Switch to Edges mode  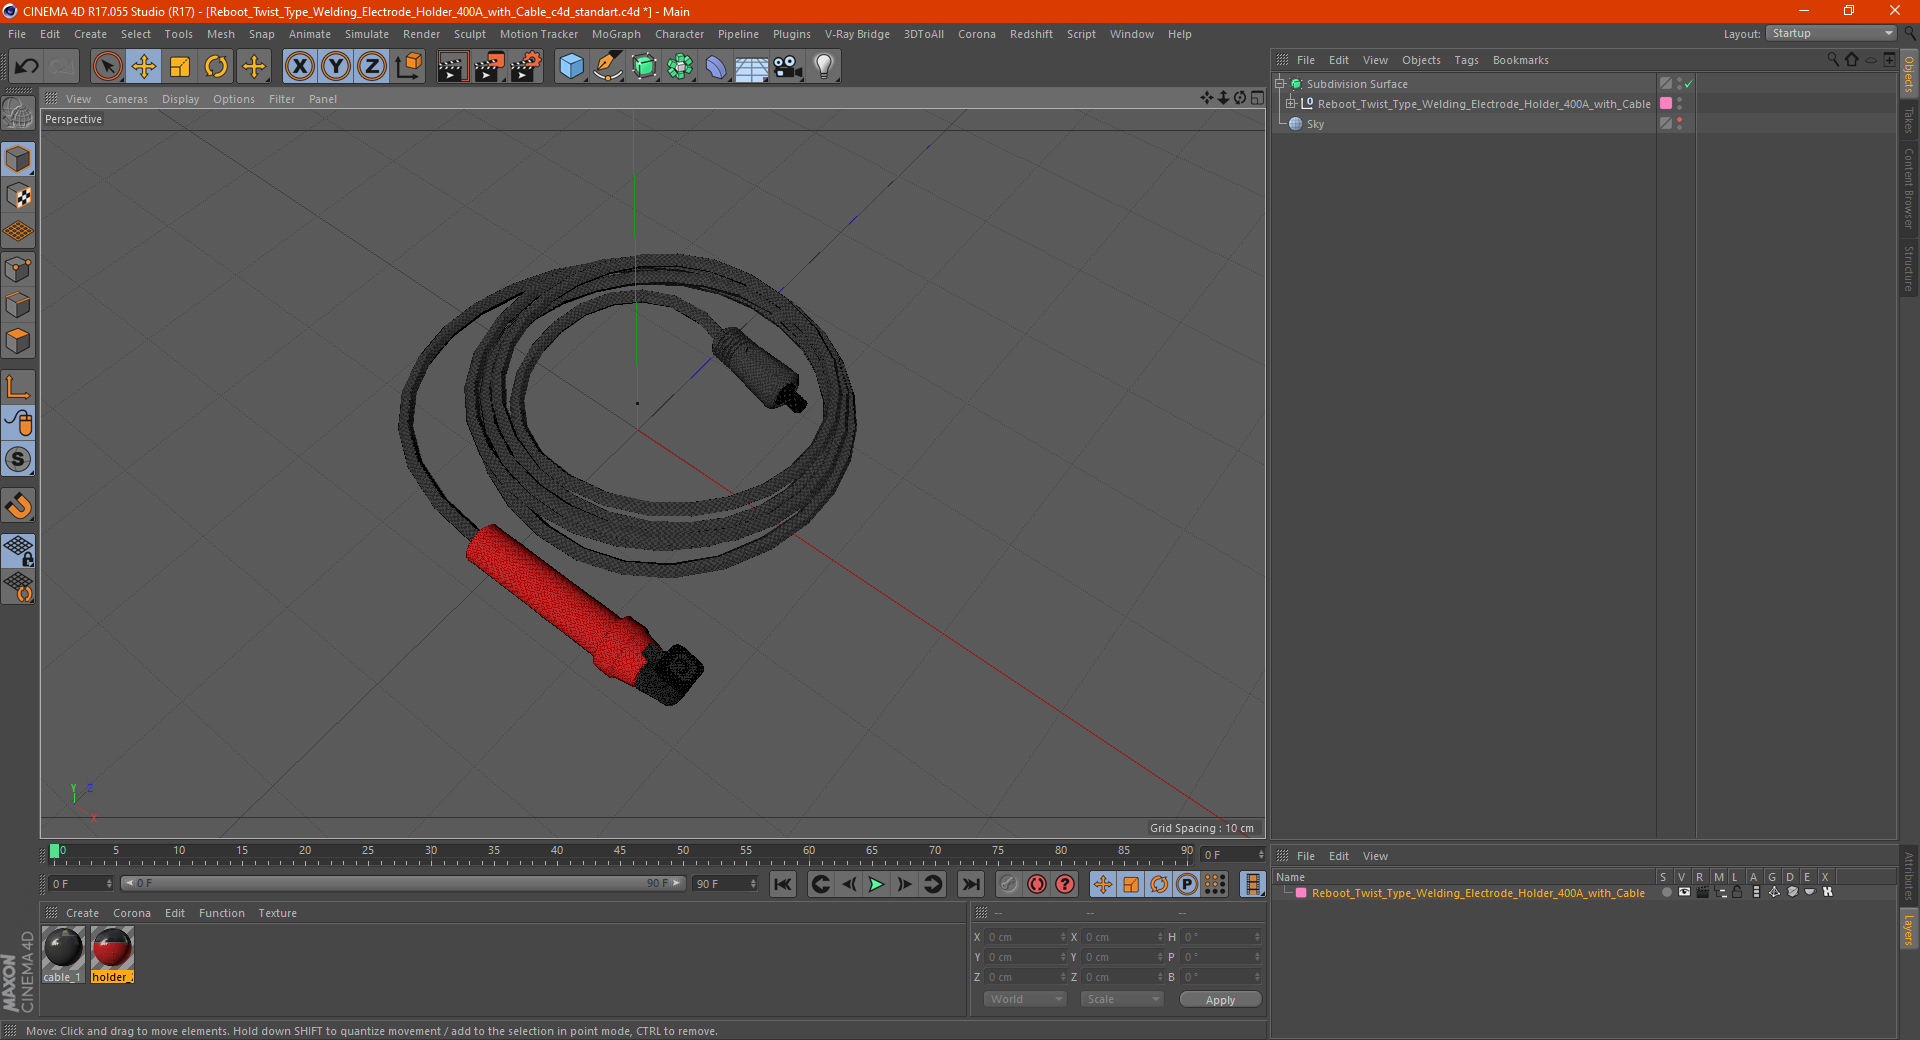18,305
